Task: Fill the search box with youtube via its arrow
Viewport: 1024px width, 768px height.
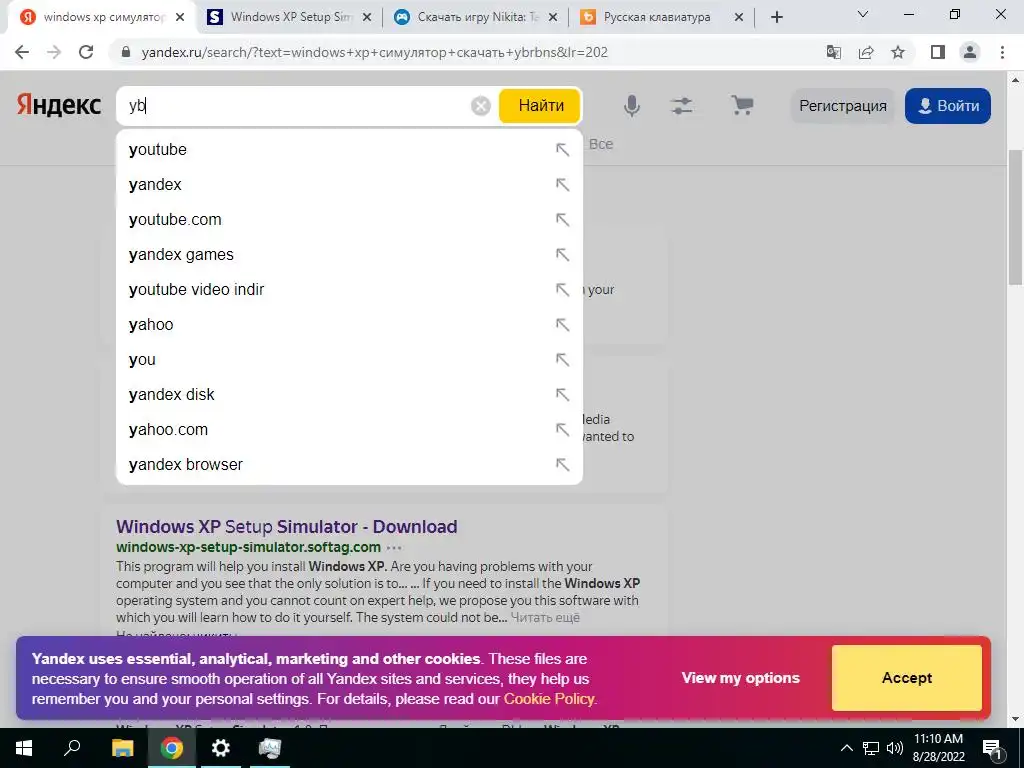Action: pyautogui.click(x=562, y=150)
